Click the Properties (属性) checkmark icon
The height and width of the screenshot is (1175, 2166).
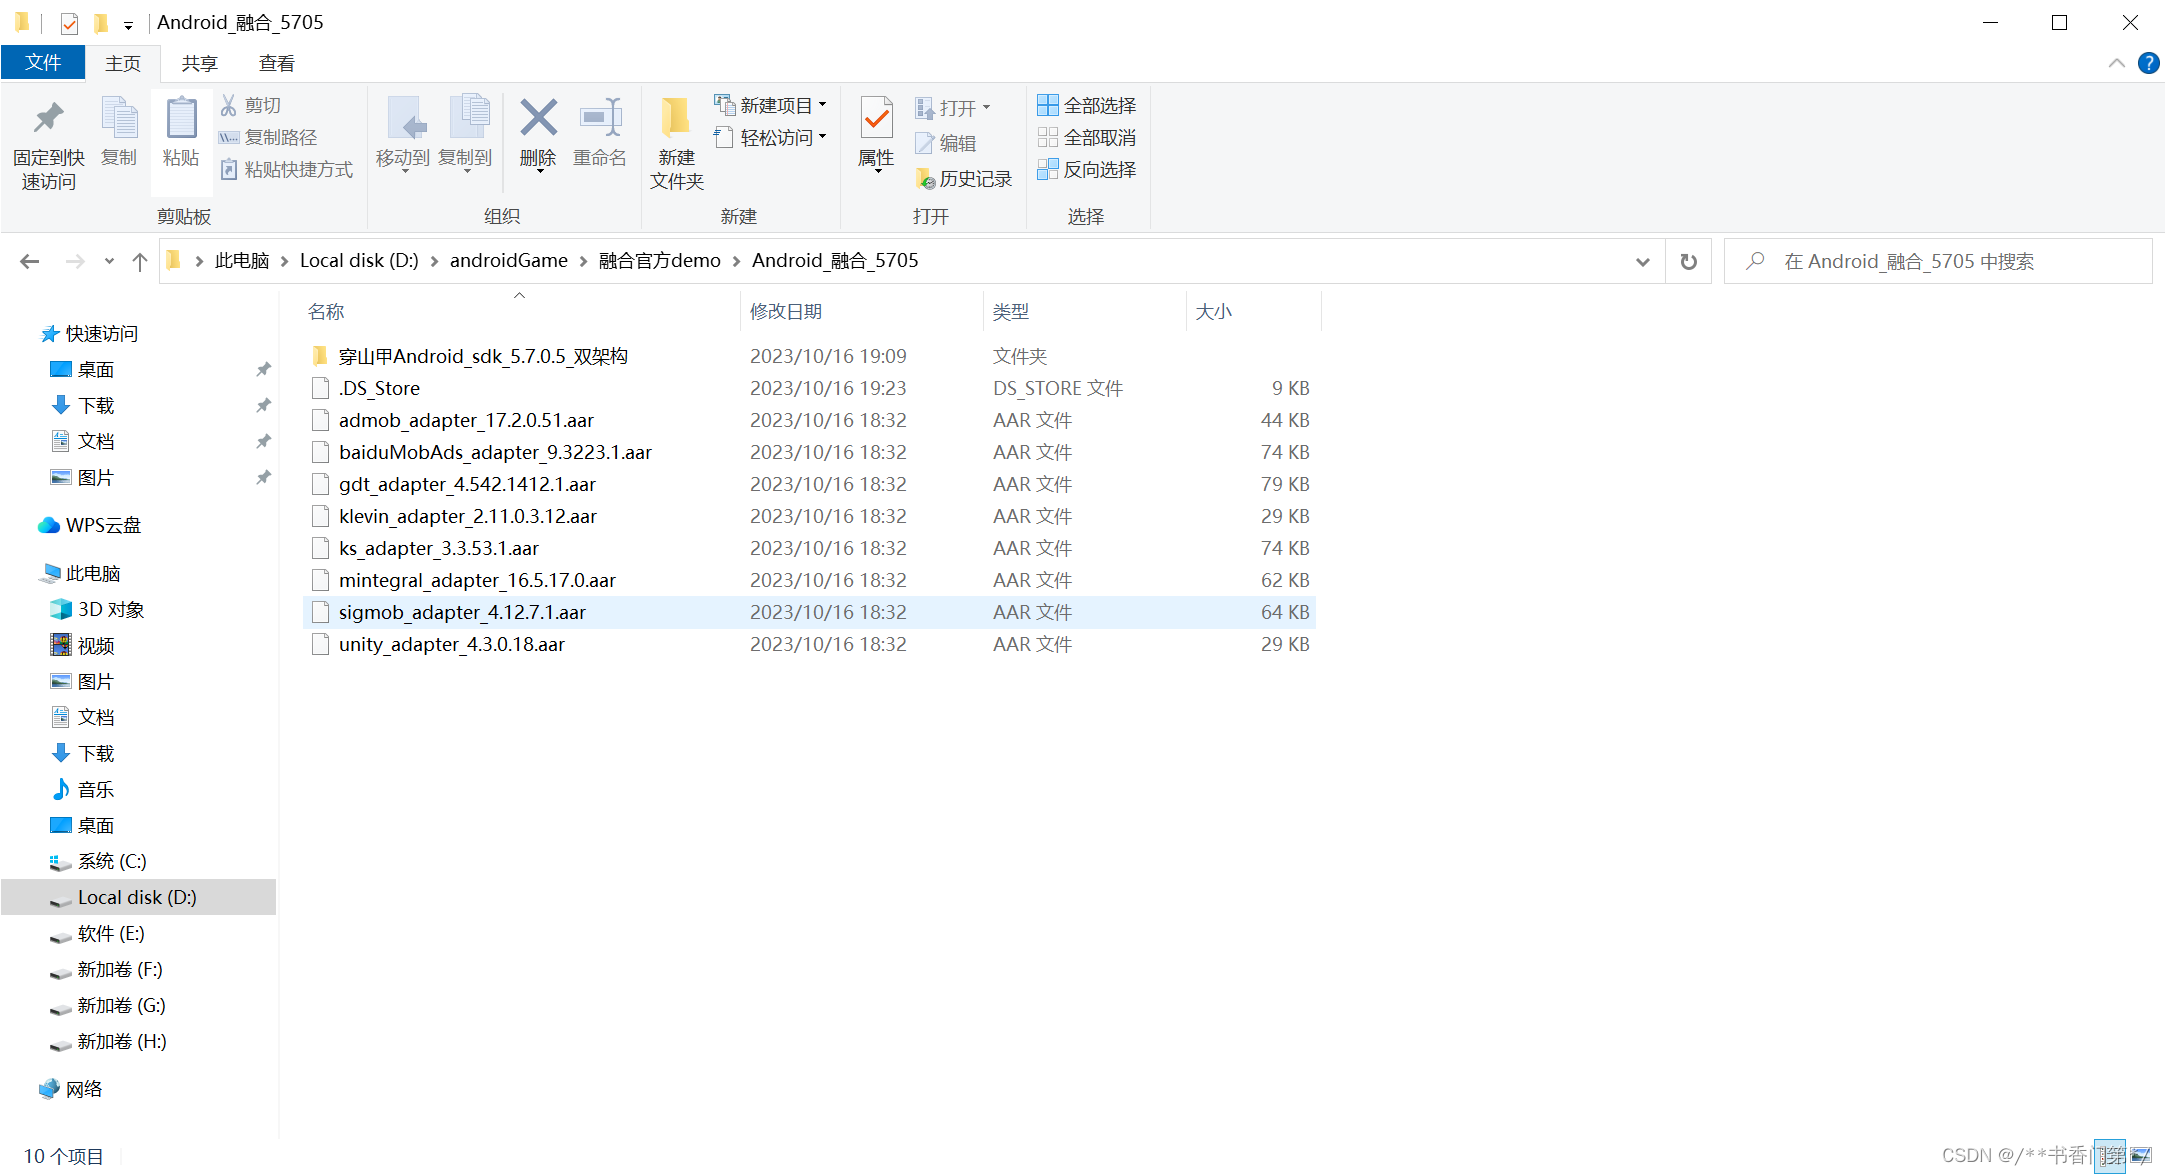click(876, 120)
